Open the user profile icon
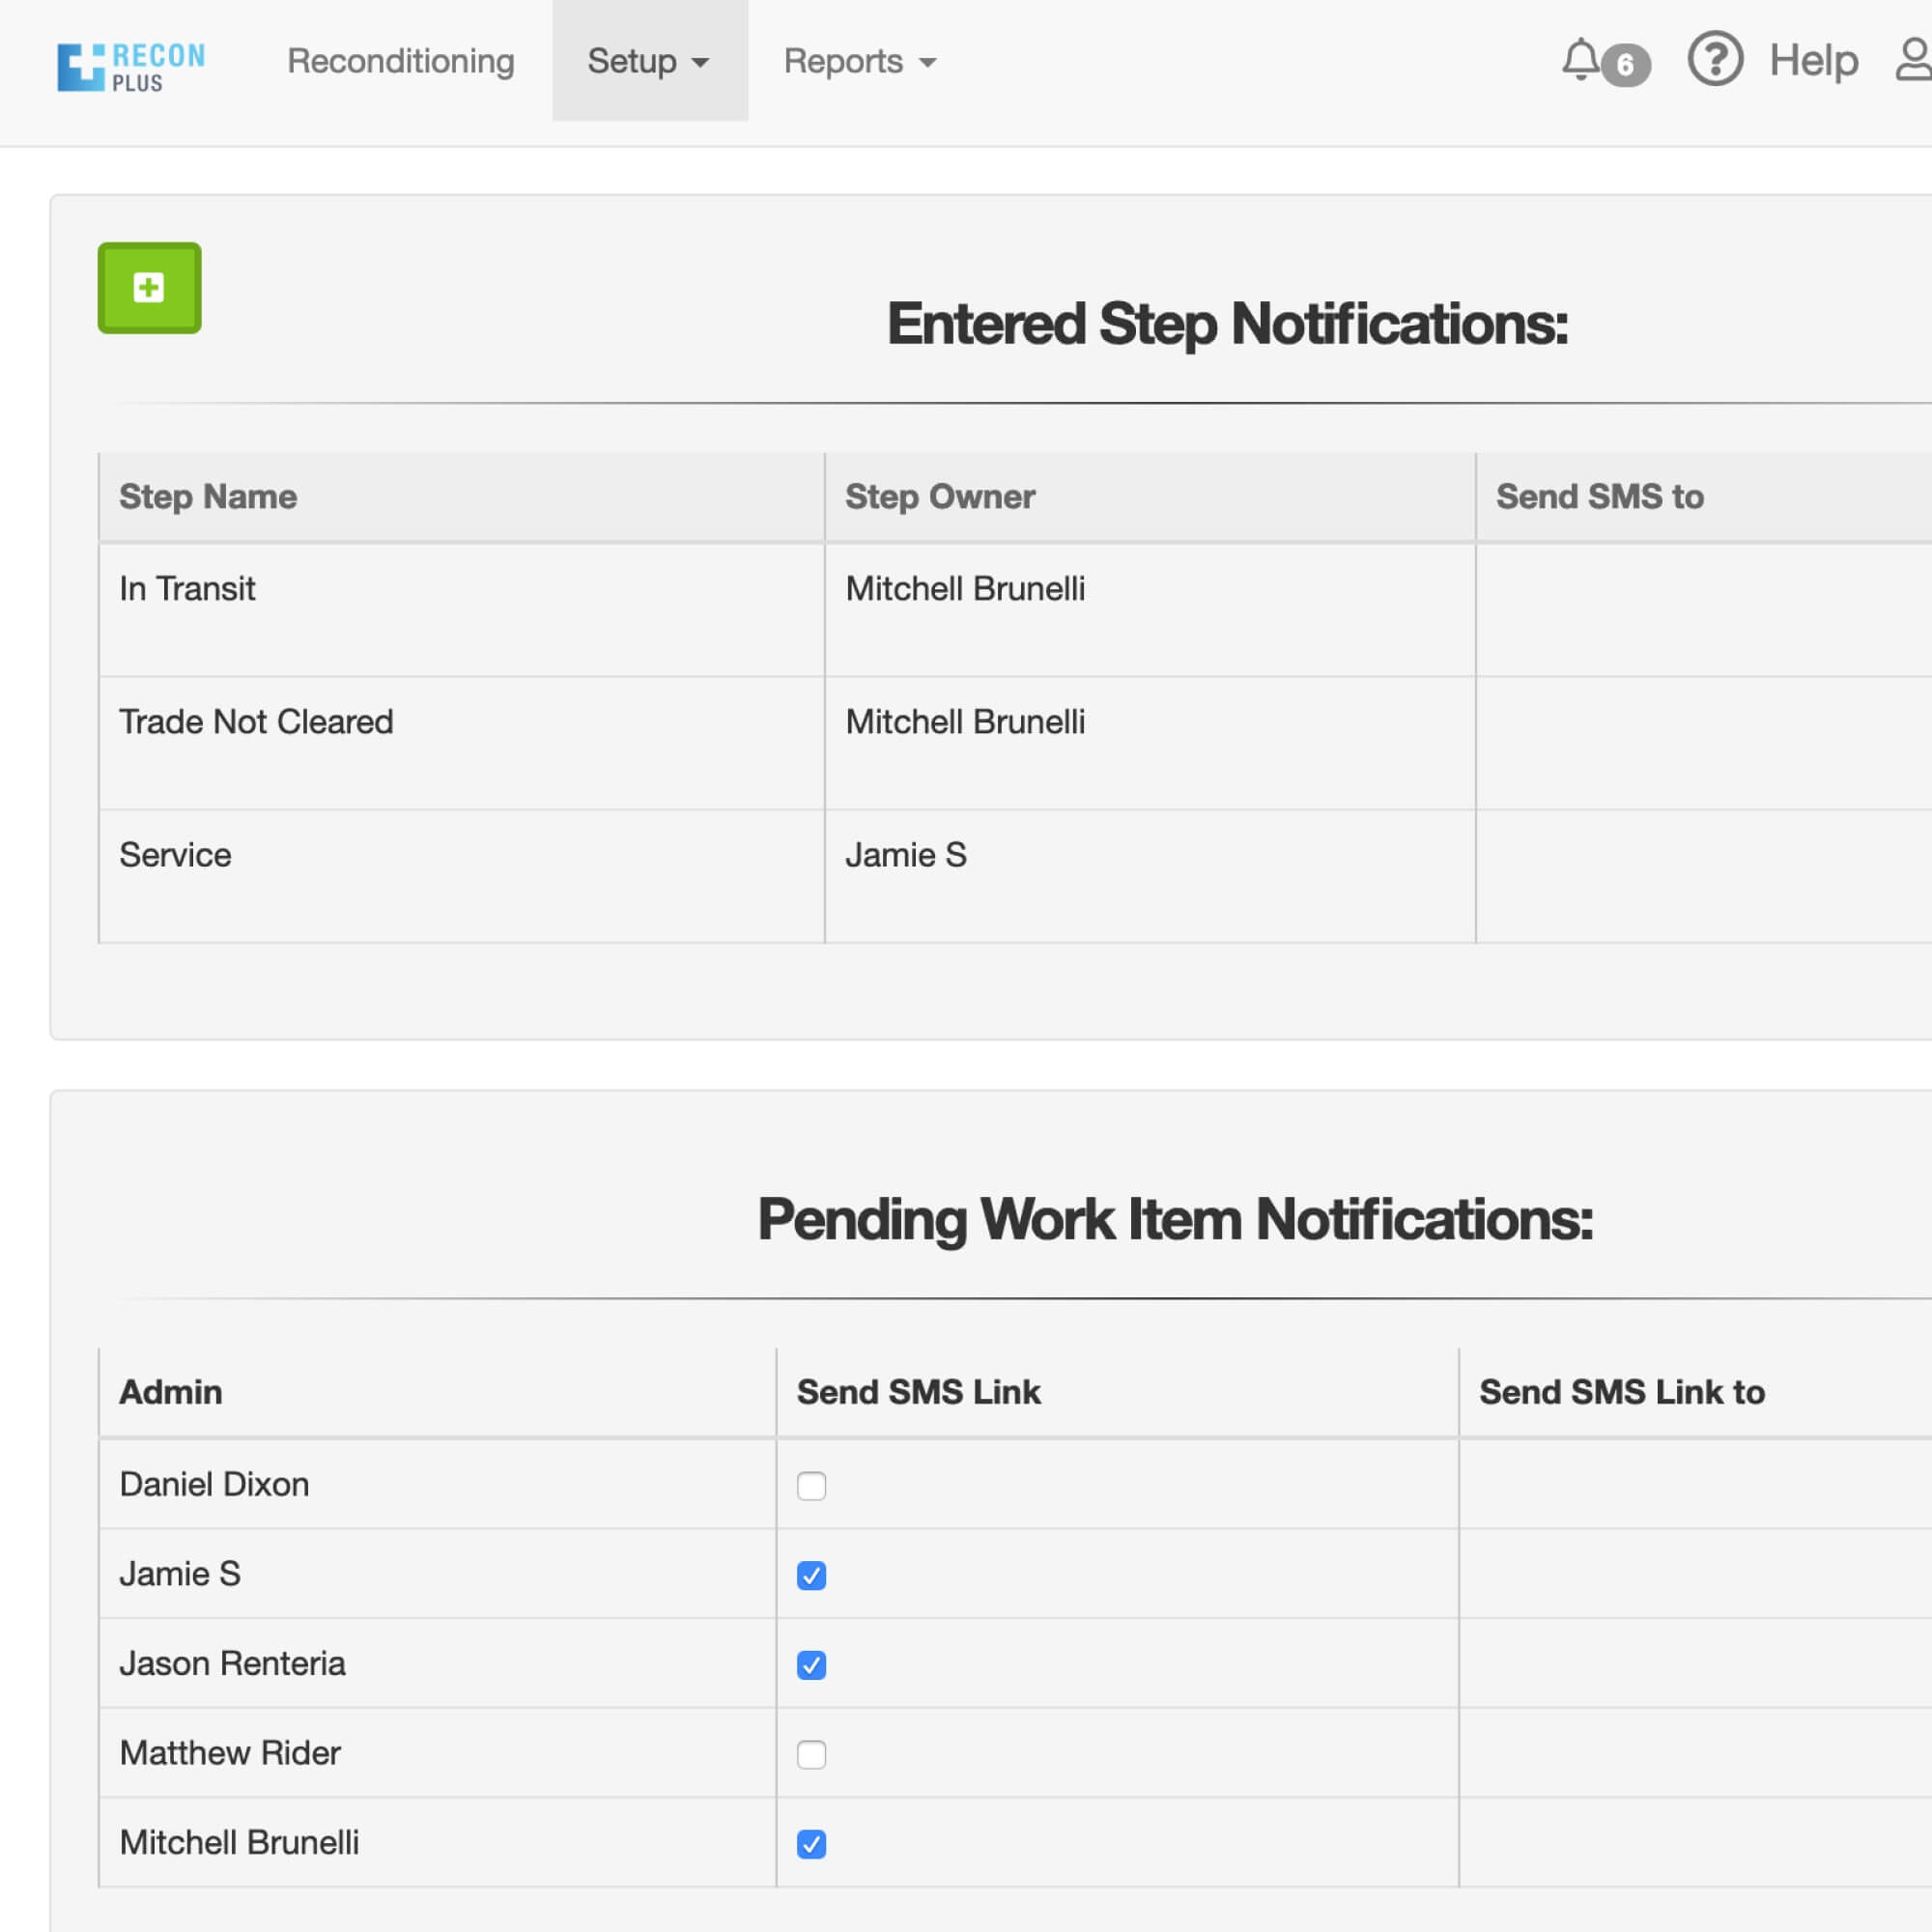The height and width of the screenshot is (1932, 1932). point(1913,60)
